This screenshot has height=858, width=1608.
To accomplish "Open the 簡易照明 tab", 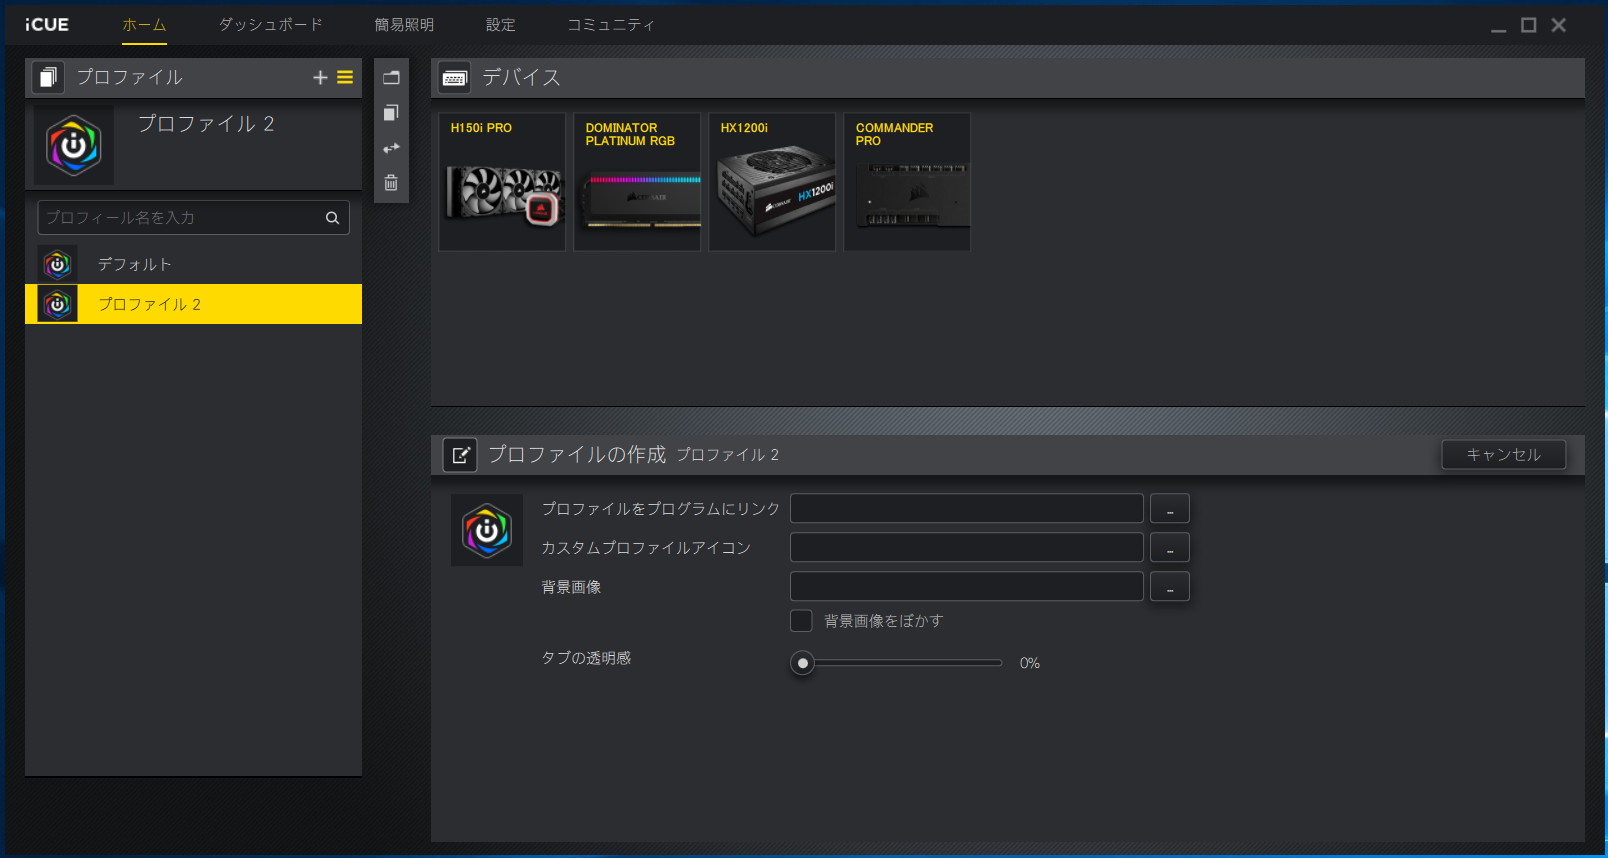I will [x=404, y=25].
